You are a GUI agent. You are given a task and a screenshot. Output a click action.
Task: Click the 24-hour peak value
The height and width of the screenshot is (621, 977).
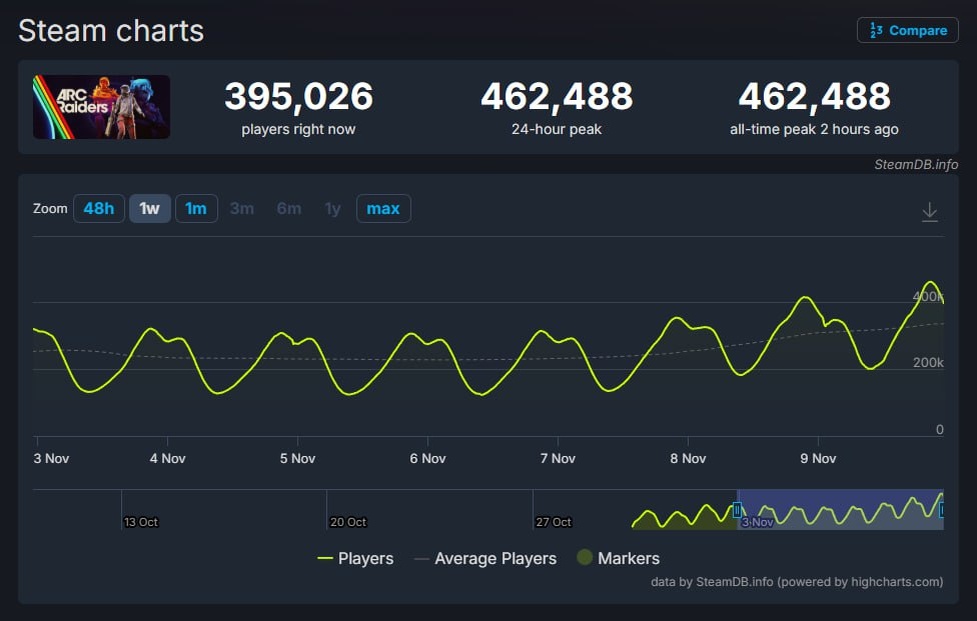coord(556,97)
